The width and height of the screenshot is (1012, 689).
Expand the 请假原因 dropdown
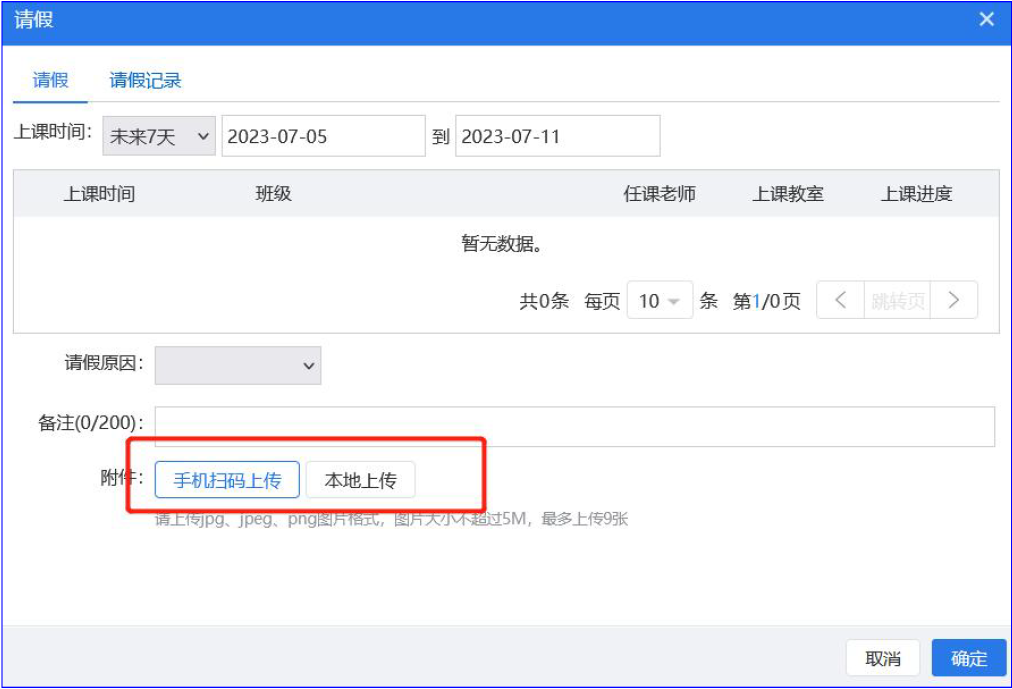[238, 365]
